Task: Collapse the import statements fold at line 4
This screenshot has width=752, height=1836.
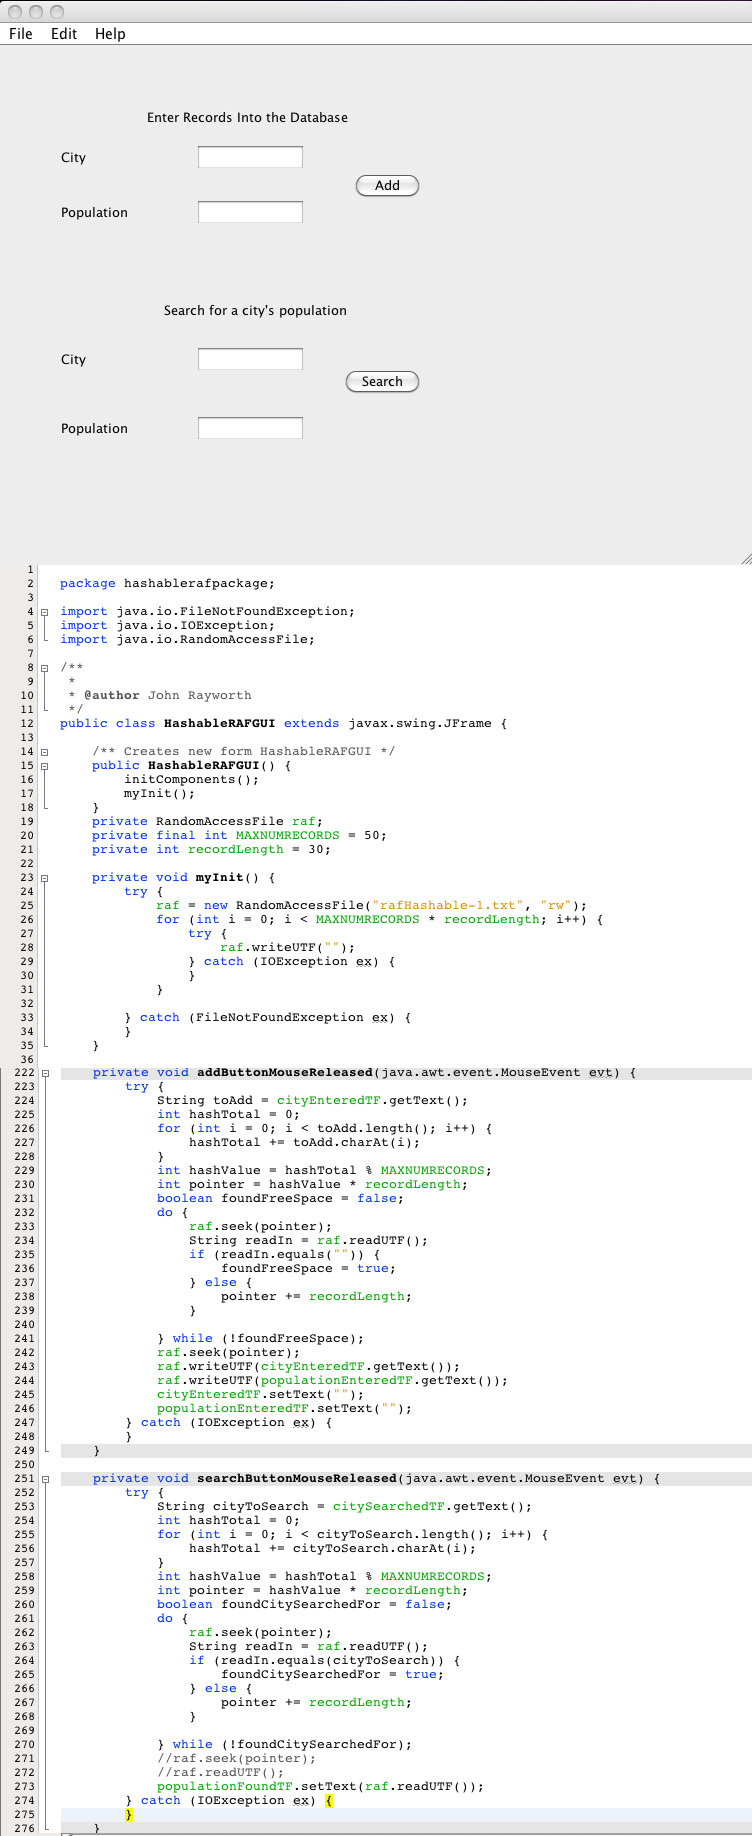Action: coord(45,612)
